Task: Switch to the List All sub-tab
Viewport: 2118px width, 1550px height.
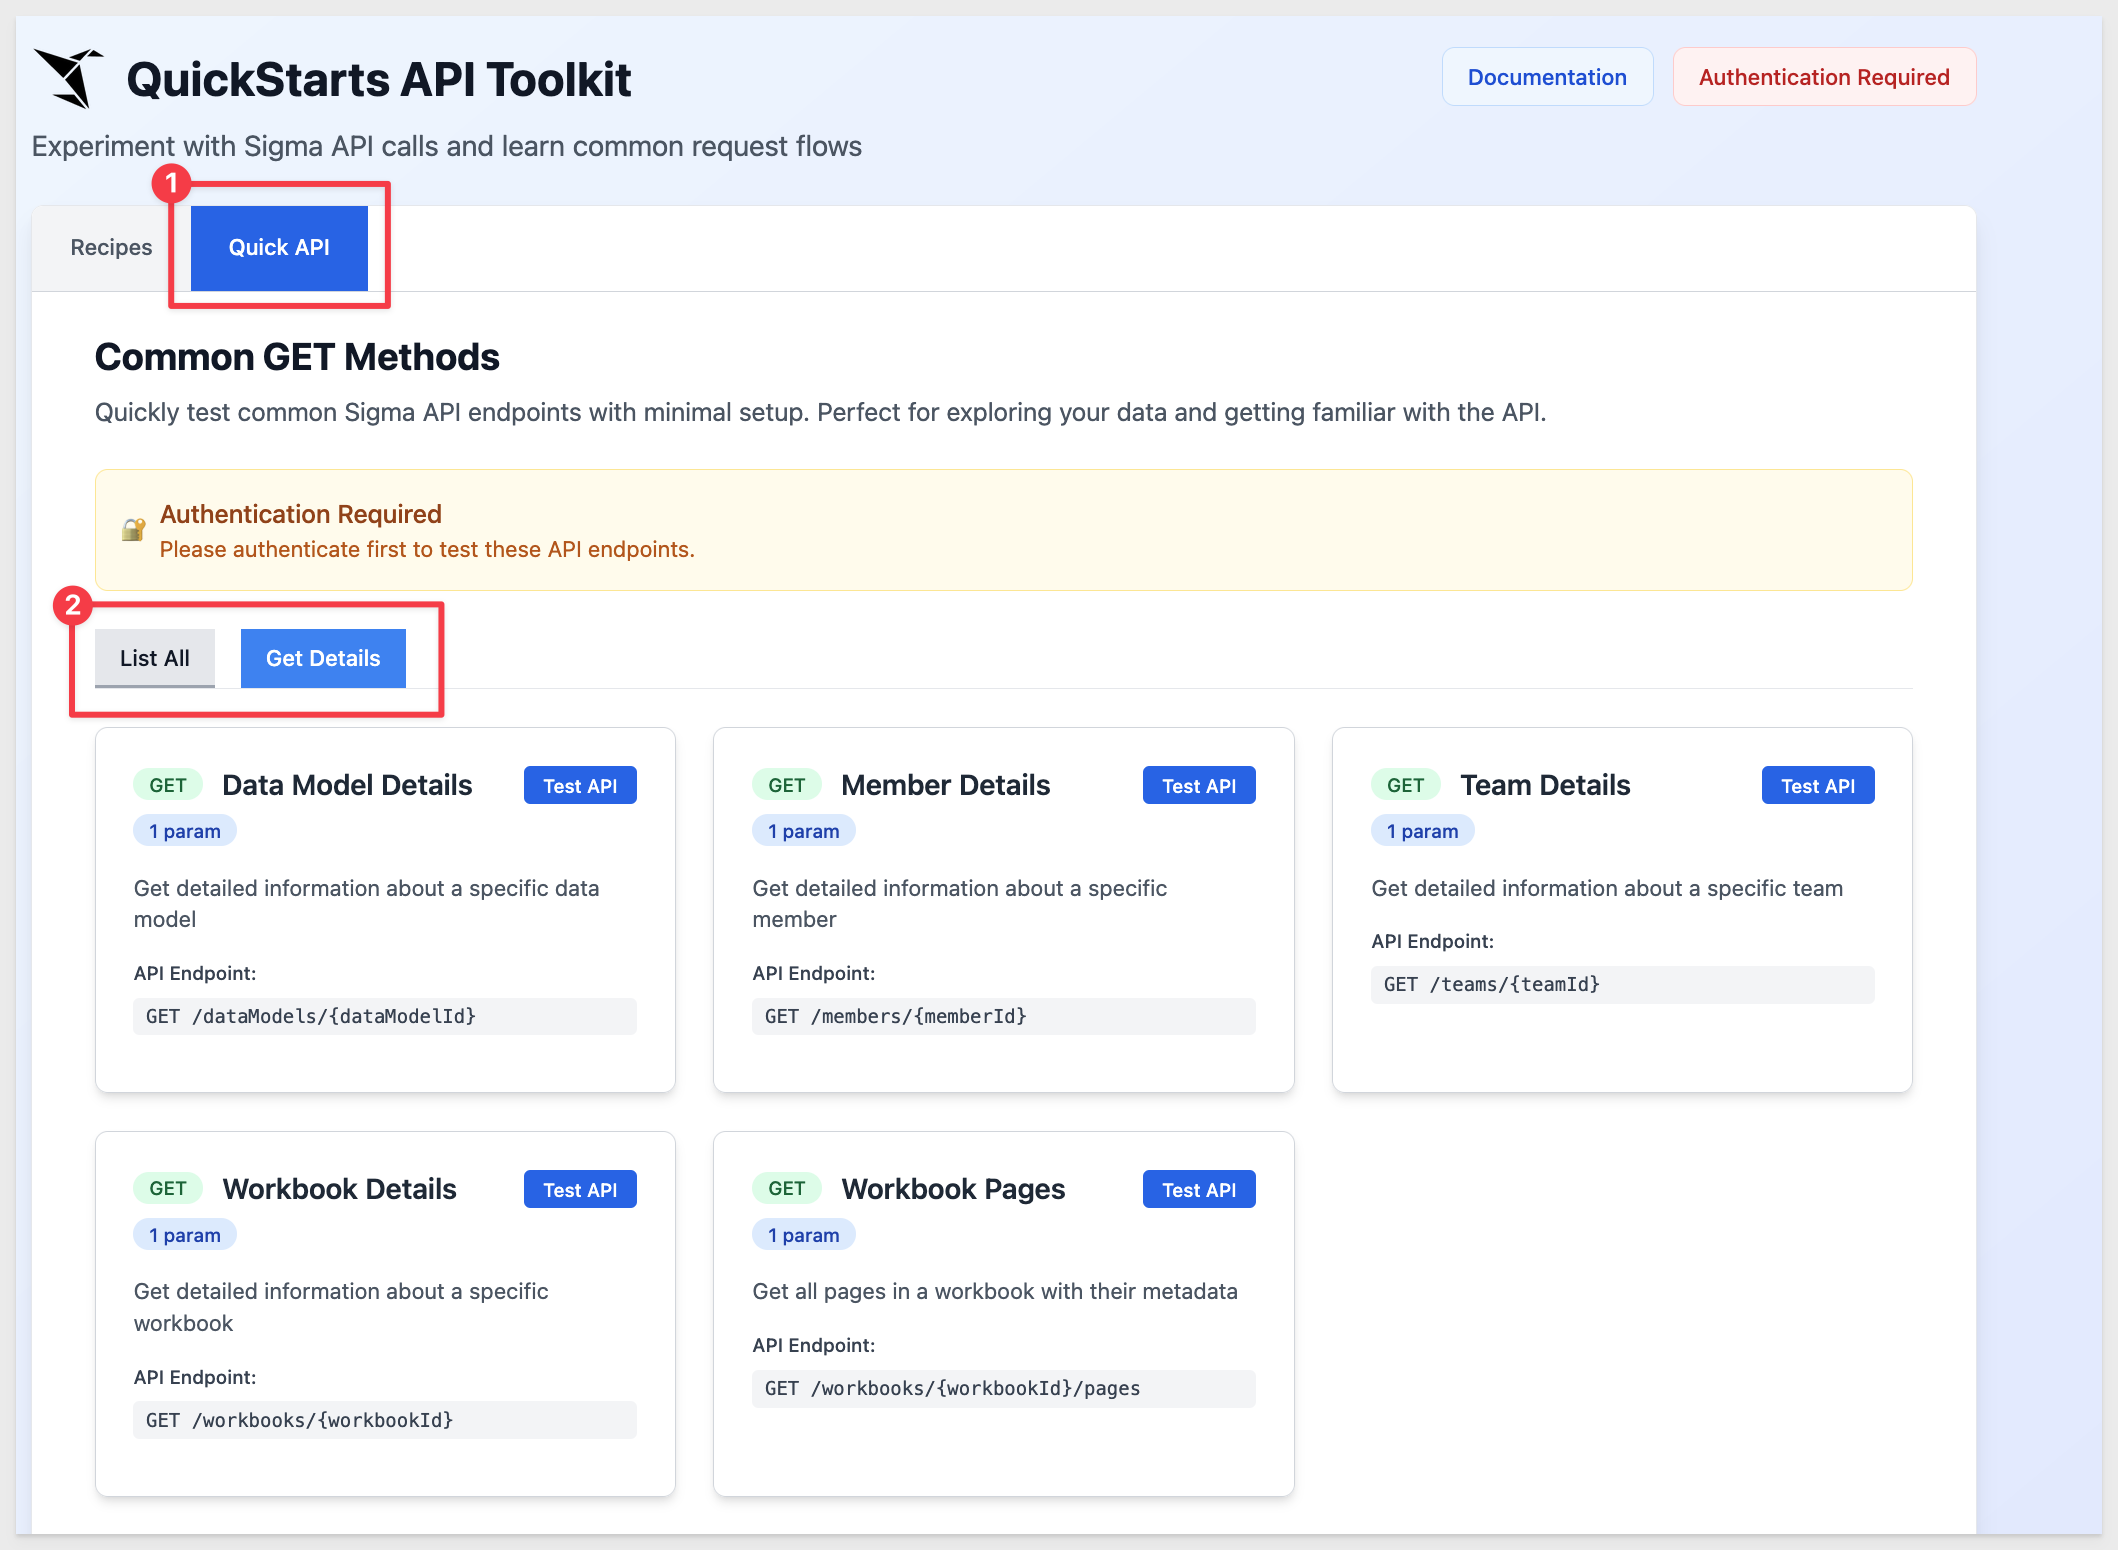Action: (x=155, y=658)
